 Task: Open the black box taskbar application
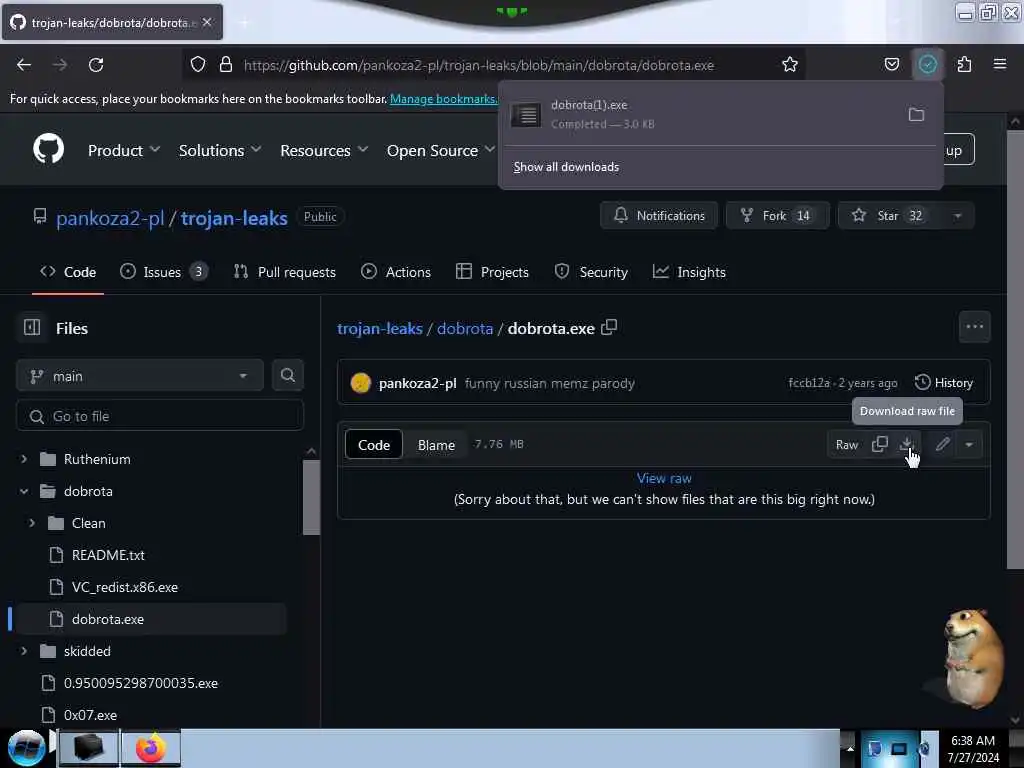[x=88, y=748]
